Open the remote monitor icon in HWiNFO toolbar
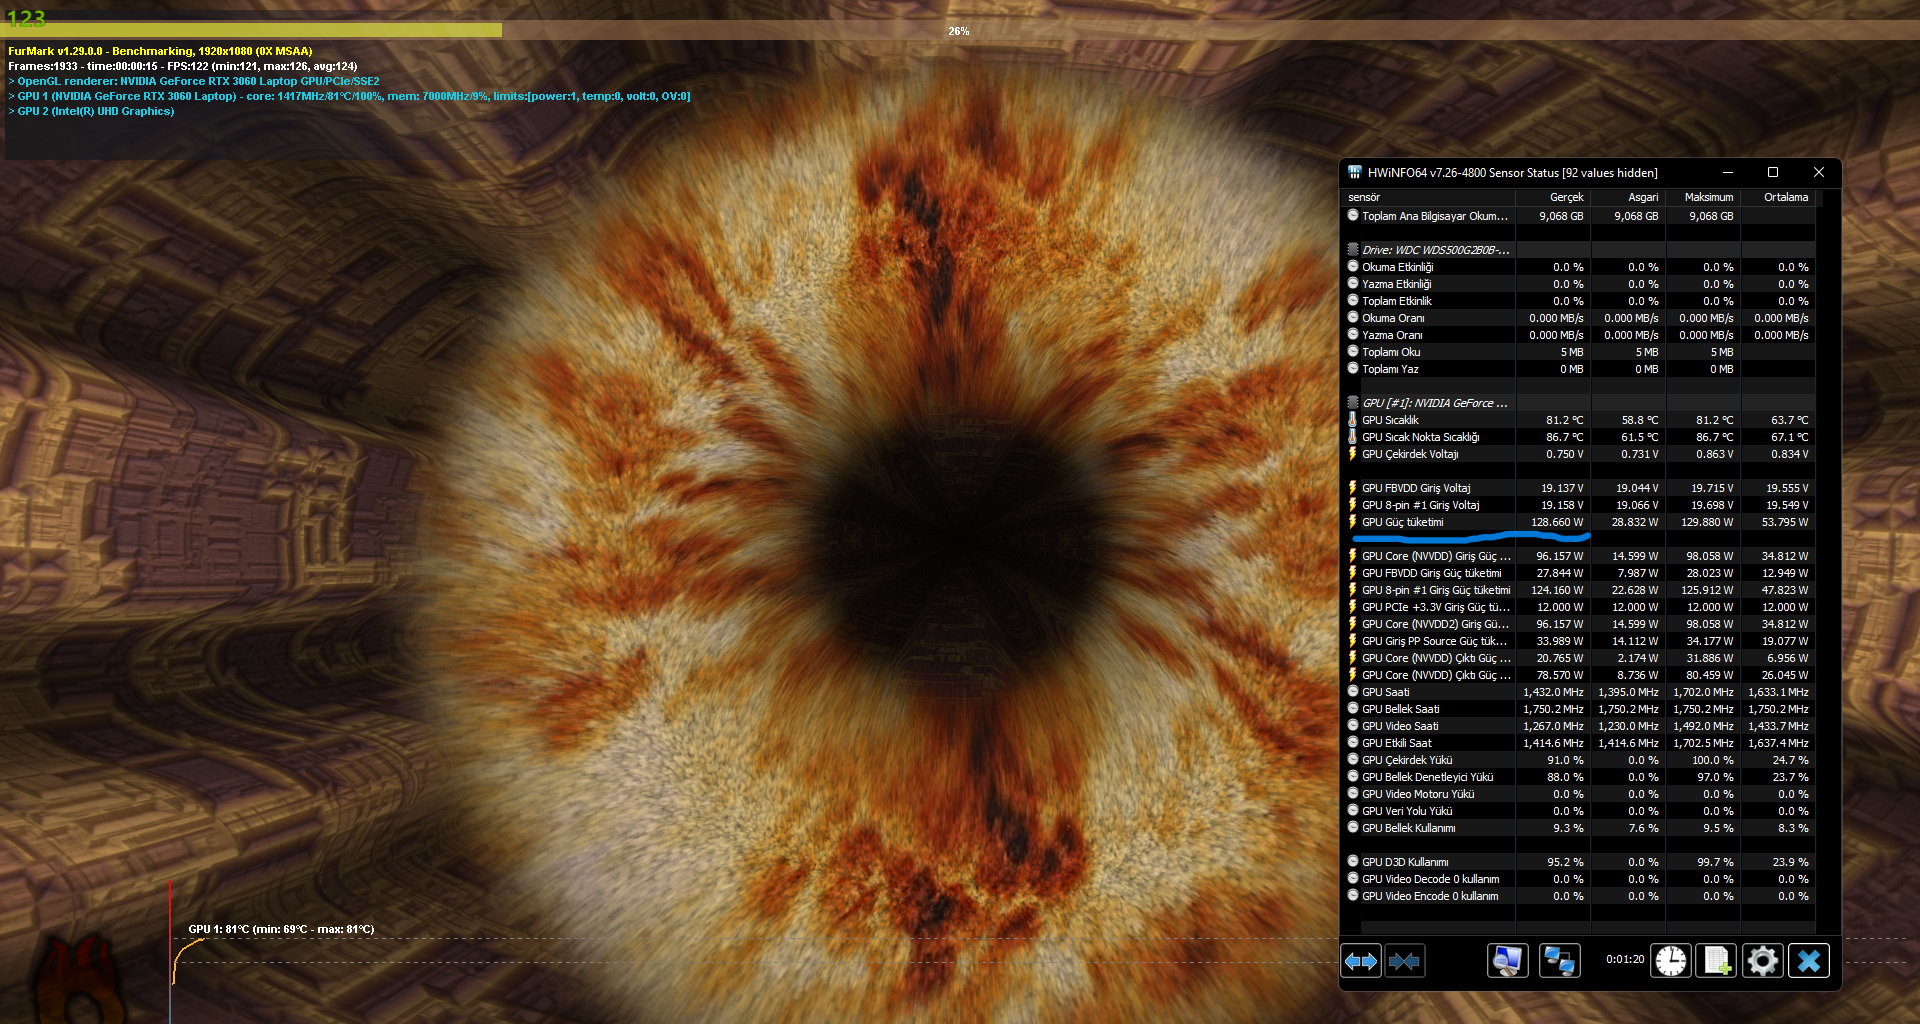 [x=1508, y=961]
